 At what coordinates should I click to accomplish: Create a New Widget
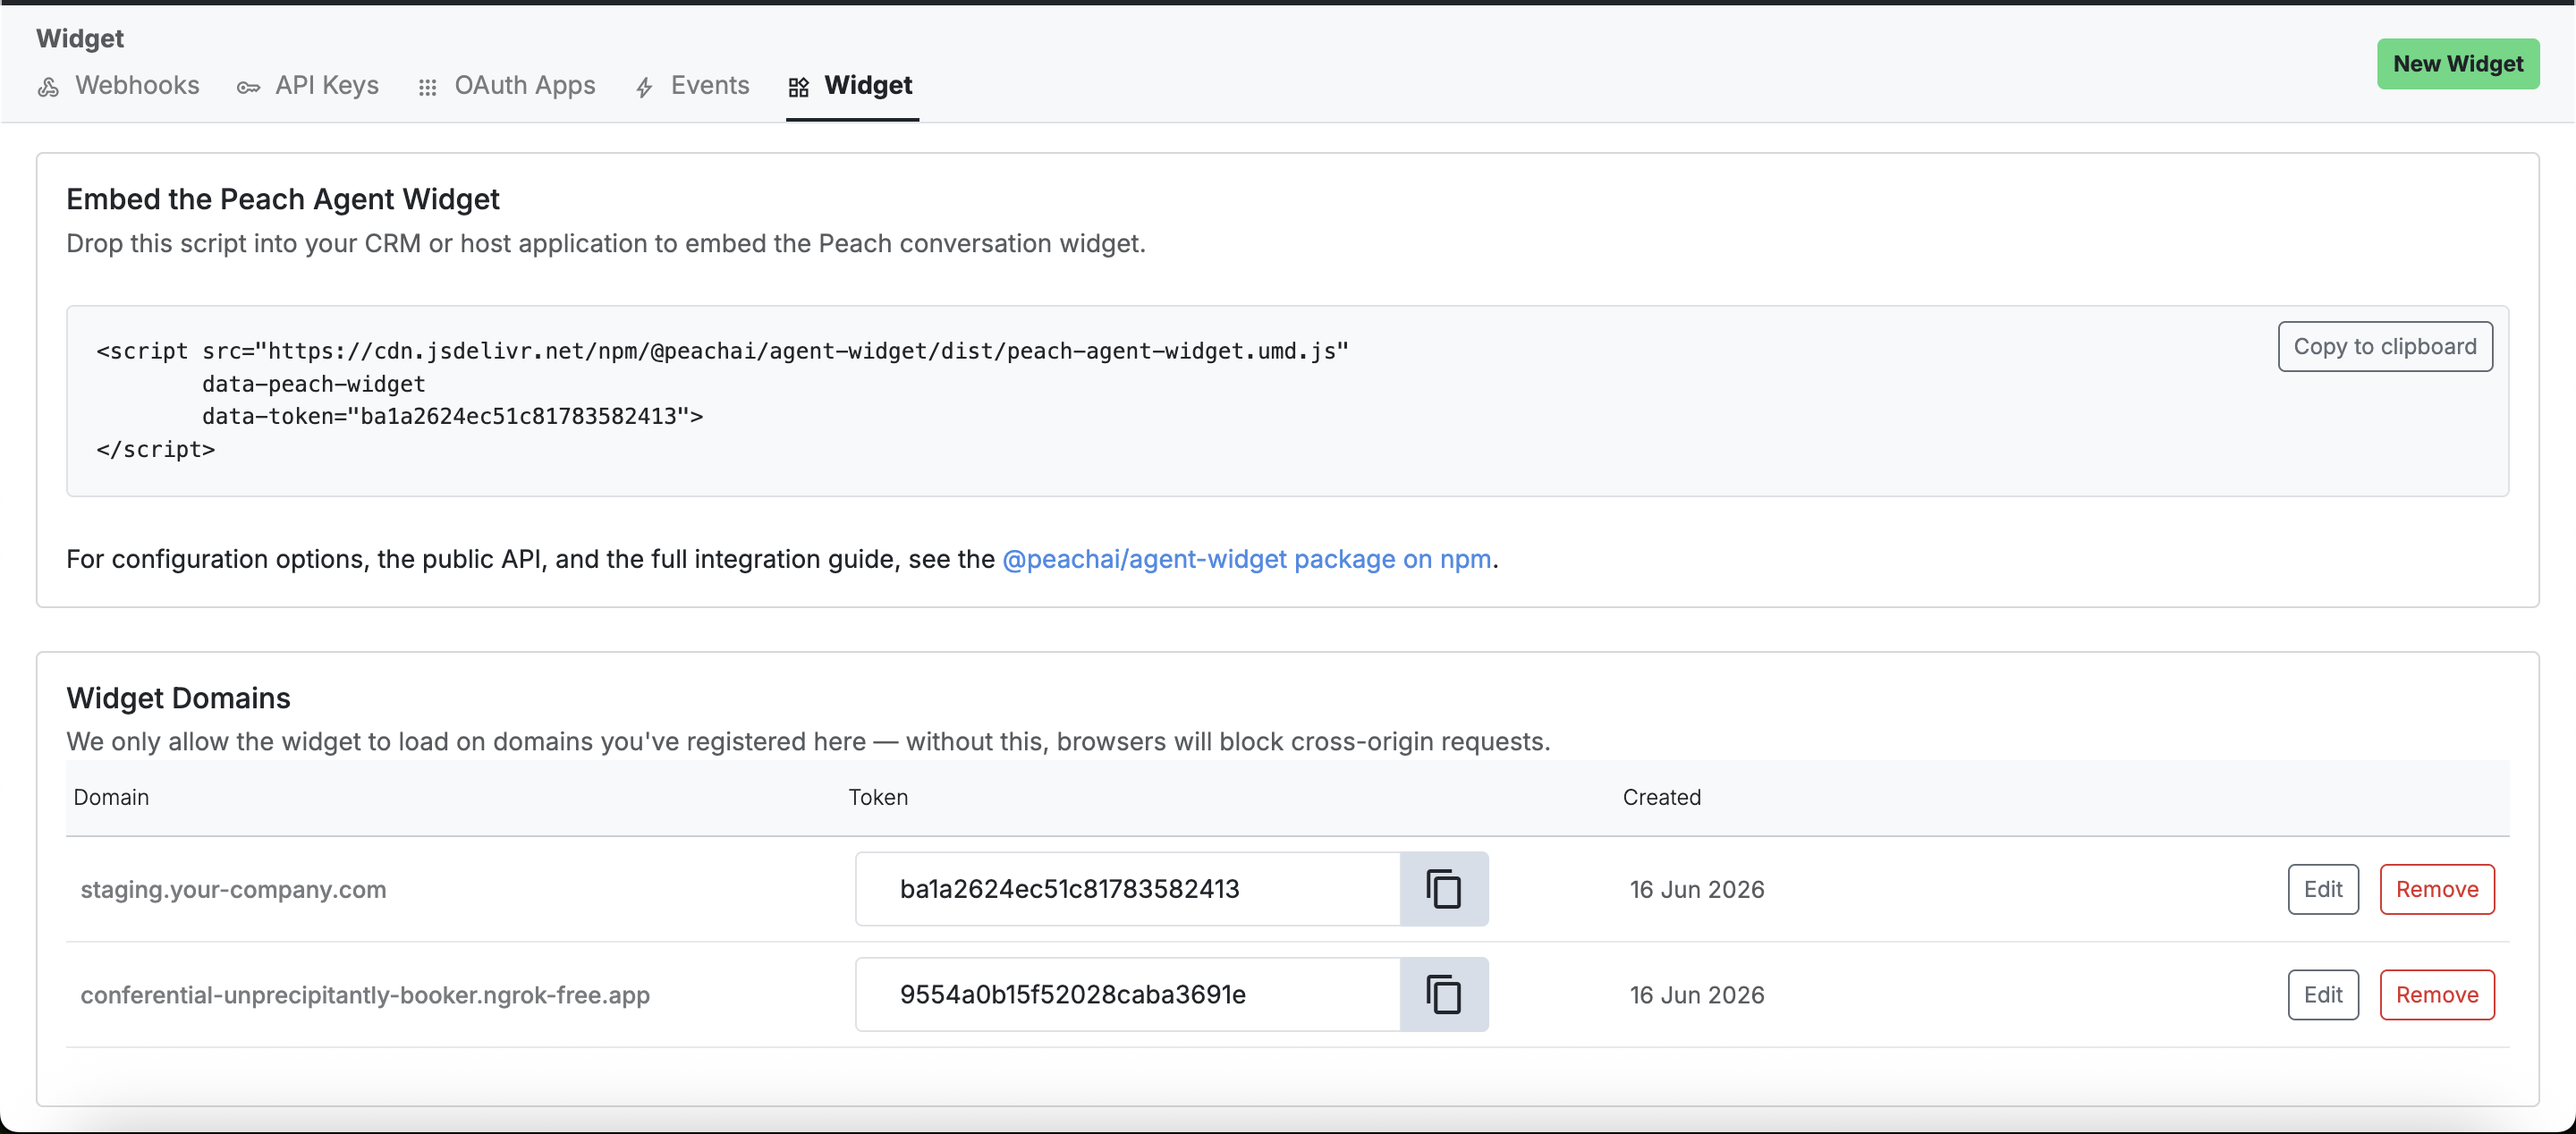pyautogui.click(x=2458, y=64)
